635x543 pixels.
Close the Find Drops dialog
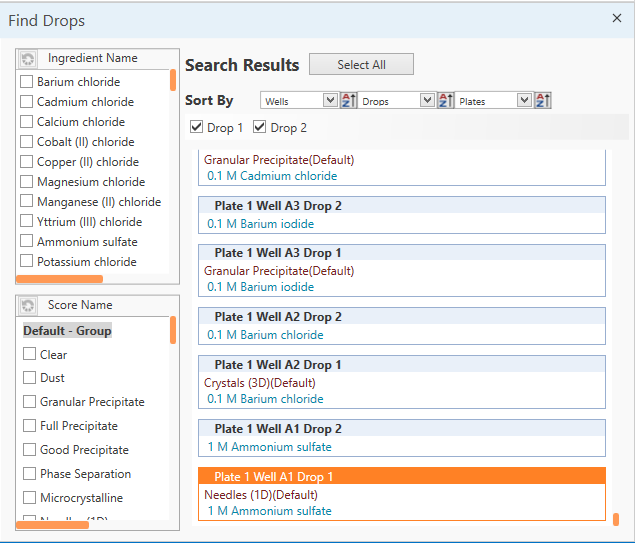click(x=617, y=18)
